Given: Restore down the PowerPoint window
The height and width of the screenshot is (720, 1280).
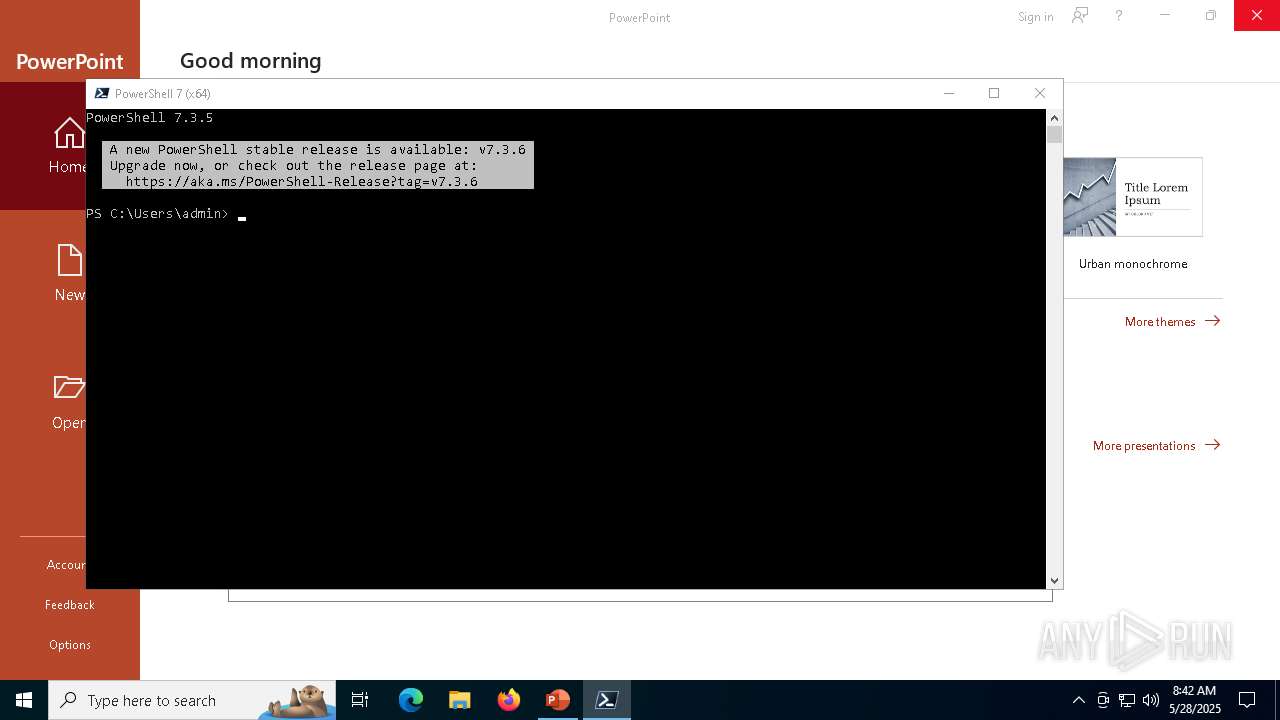Looking at the screenshot, I should pos(1210,16).
